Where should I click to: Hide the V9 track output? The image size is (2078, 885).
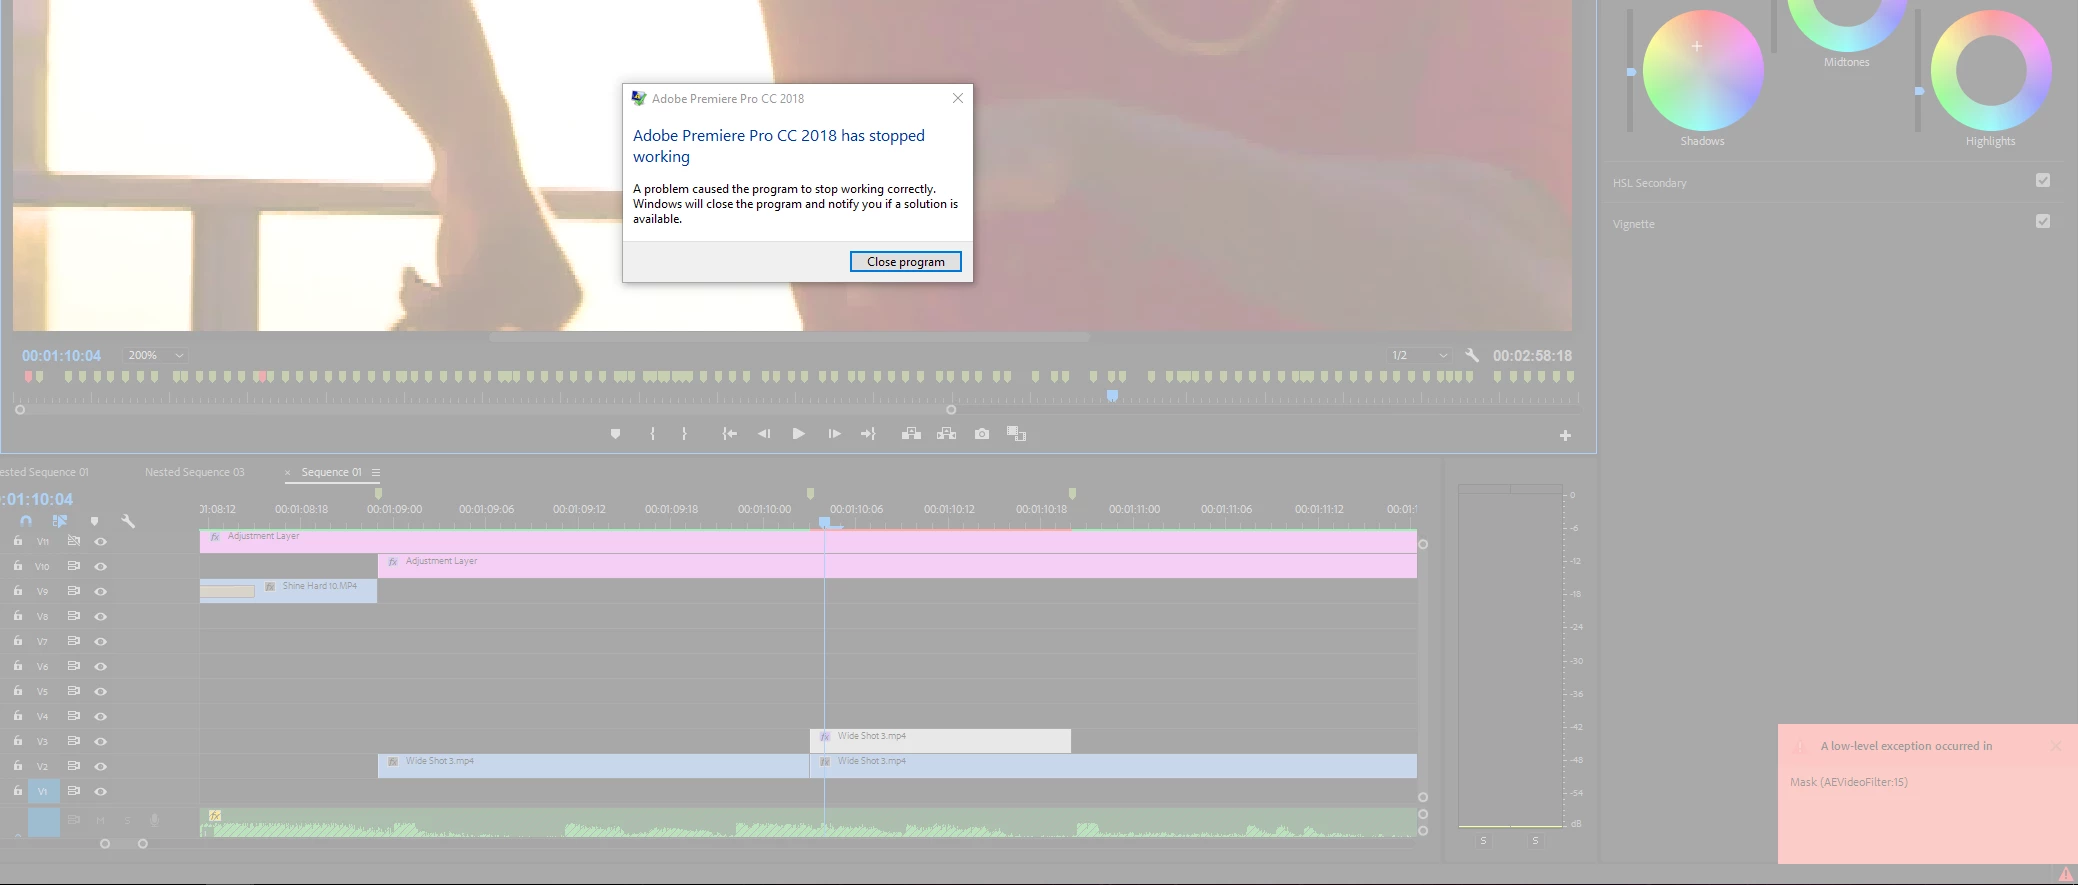pyautogui.click(x=100, y=591)
